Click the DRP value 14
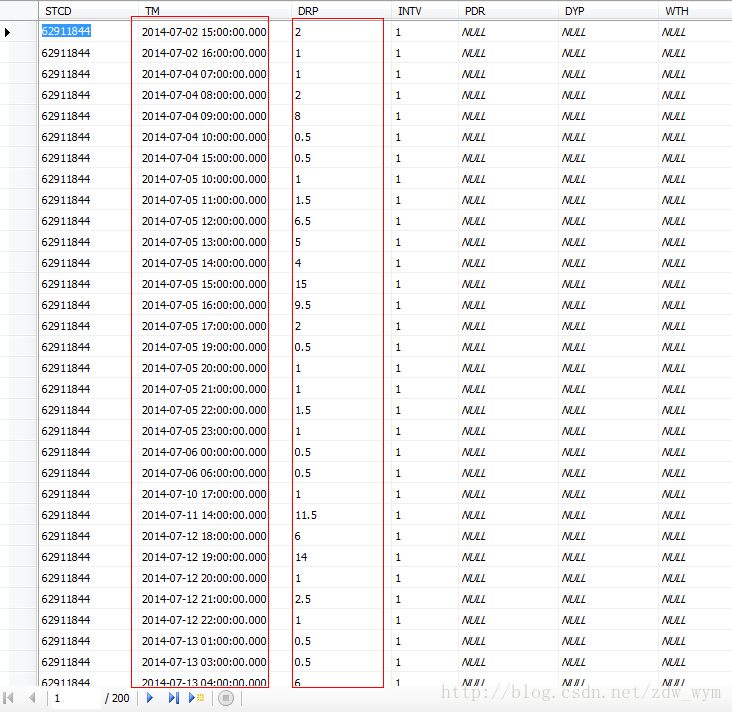 301,557
